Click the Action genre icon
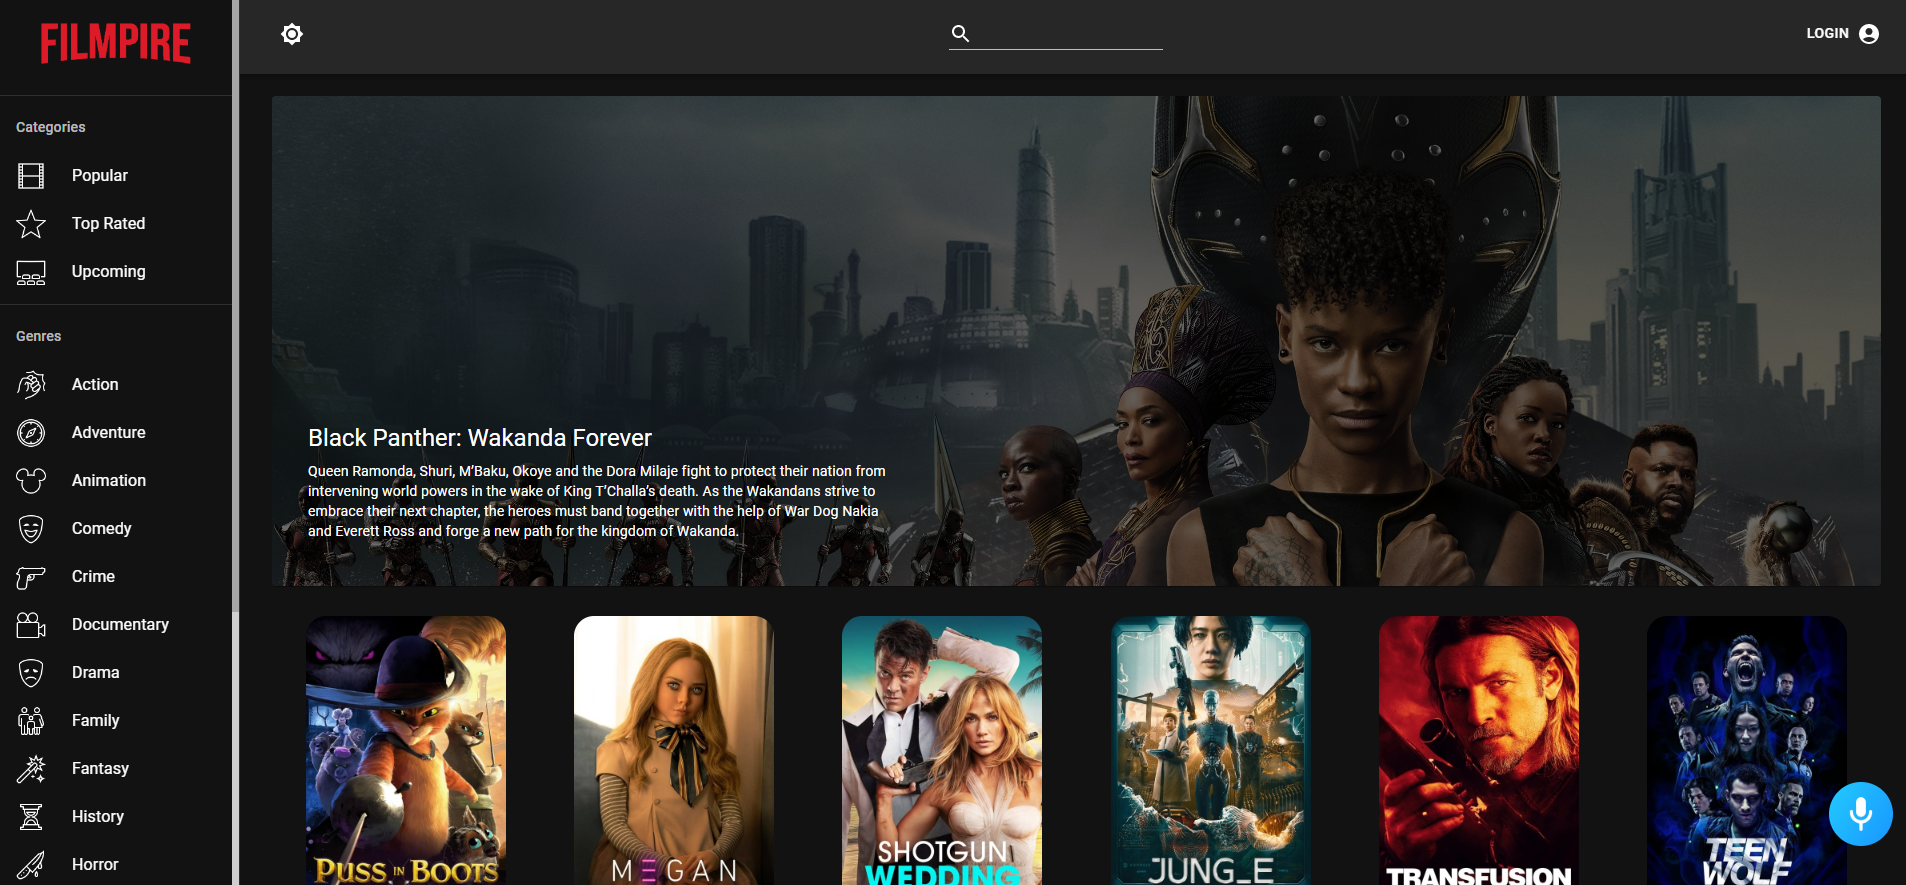The height and width of the screenshot is (885, 1906). point(31,385)
